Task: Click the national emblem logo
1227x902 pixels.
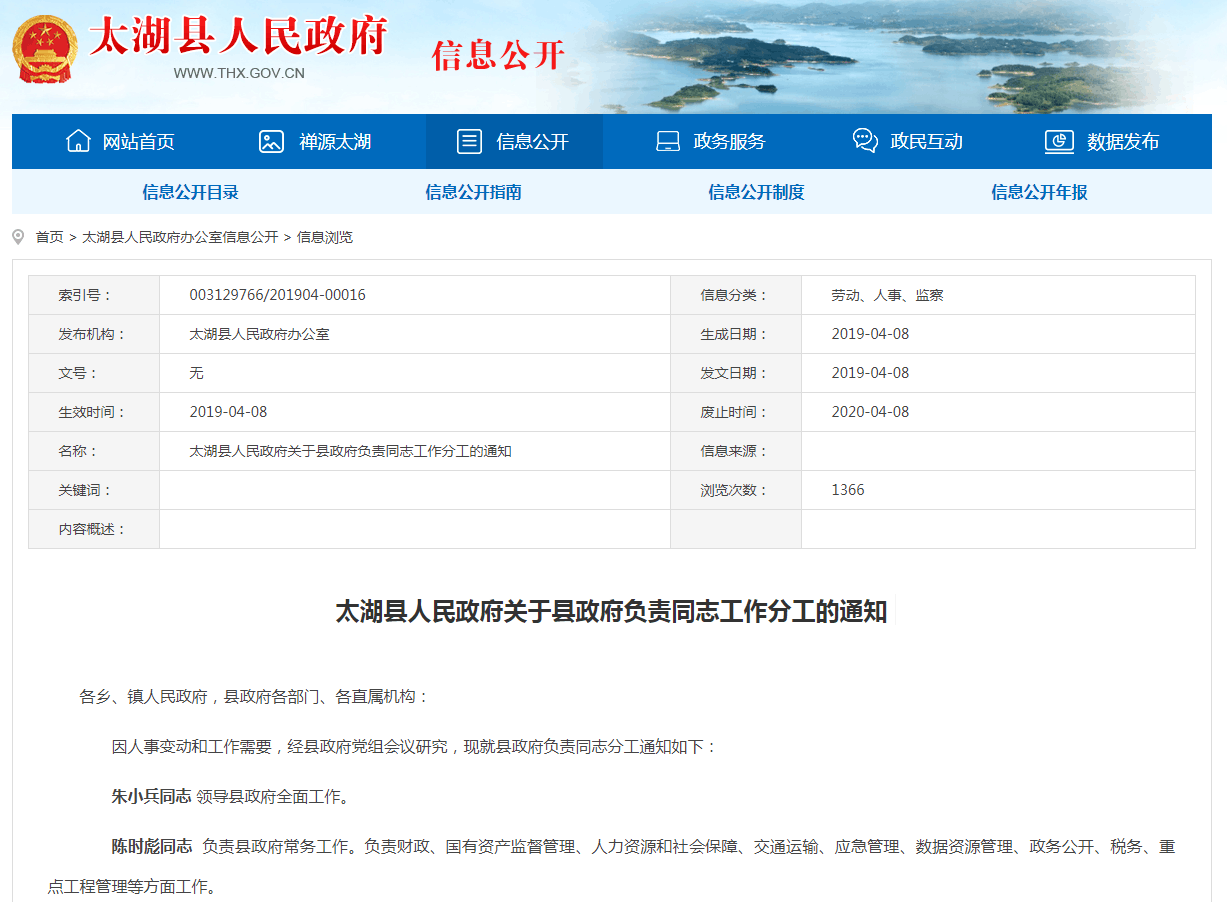Action: 44,49
